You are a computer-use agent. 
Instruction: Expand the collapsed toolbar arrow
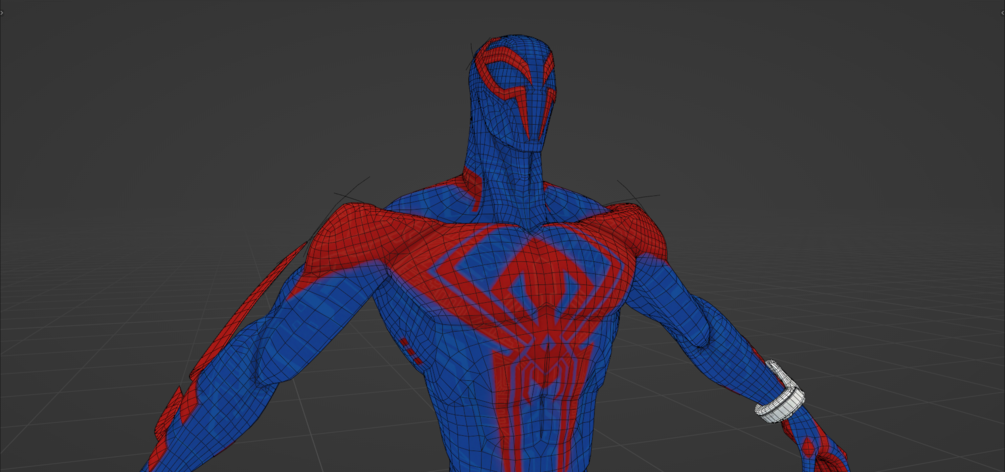pyautogui.click(x=2, y=12)
